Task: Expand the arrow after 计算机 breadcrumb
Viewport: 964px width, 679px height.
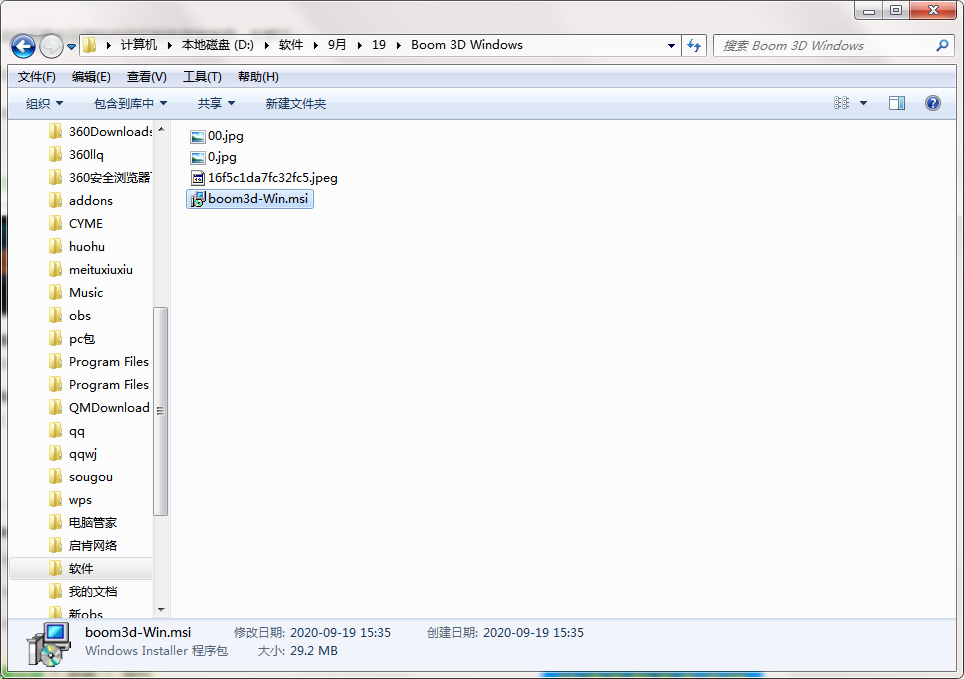Action: click(169, 45)
